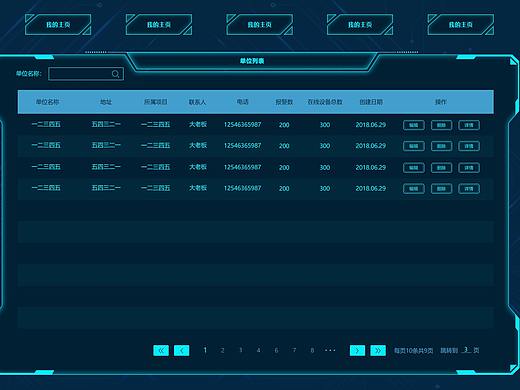Viewport: 520px width, 390px height.
Task: Click the 编辑 button in the second table row
Action: tap(414, 146)
